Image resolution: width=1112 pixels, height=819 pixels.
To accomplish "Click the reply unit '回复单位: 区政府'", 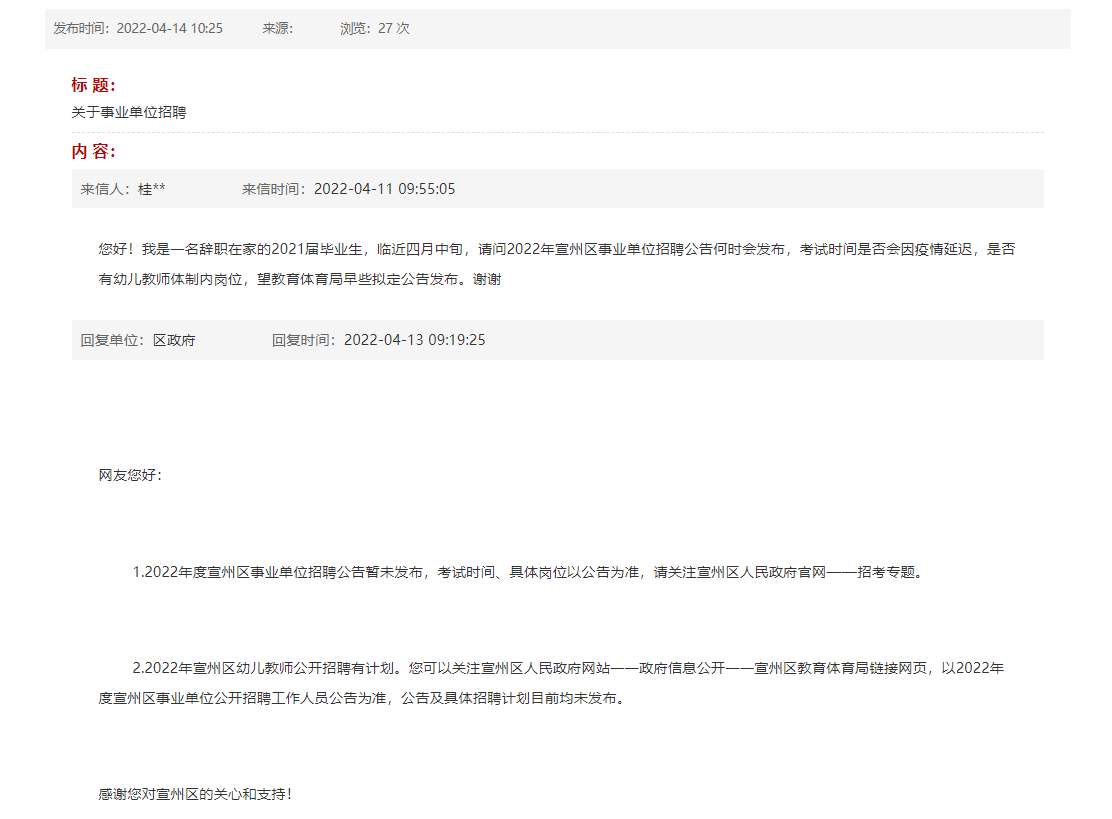I will coord(138,340).
